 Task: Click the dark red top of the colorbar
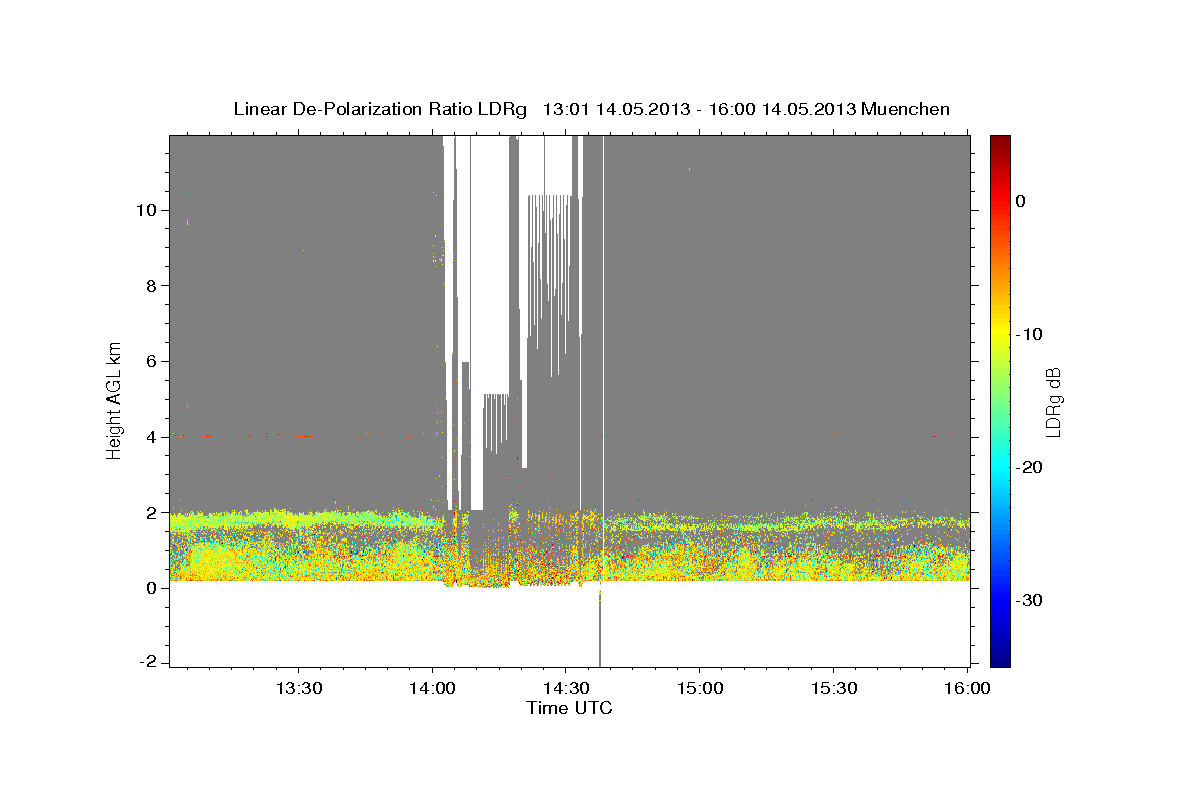click(x=1000, y=142)
